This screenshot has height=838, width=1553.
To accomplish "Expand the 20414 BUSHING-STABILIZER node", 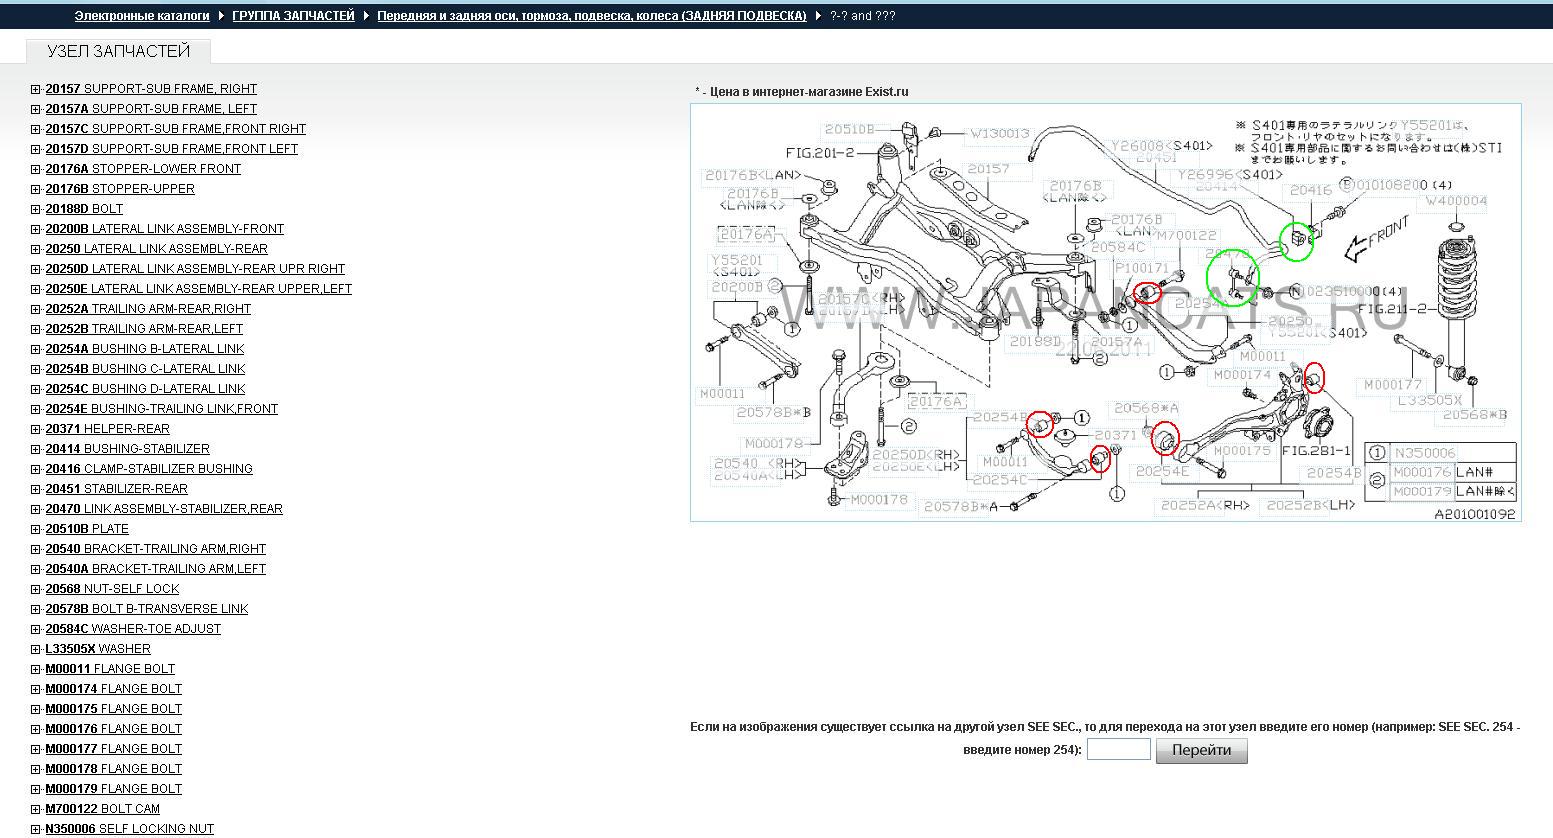I will point(36,449).
